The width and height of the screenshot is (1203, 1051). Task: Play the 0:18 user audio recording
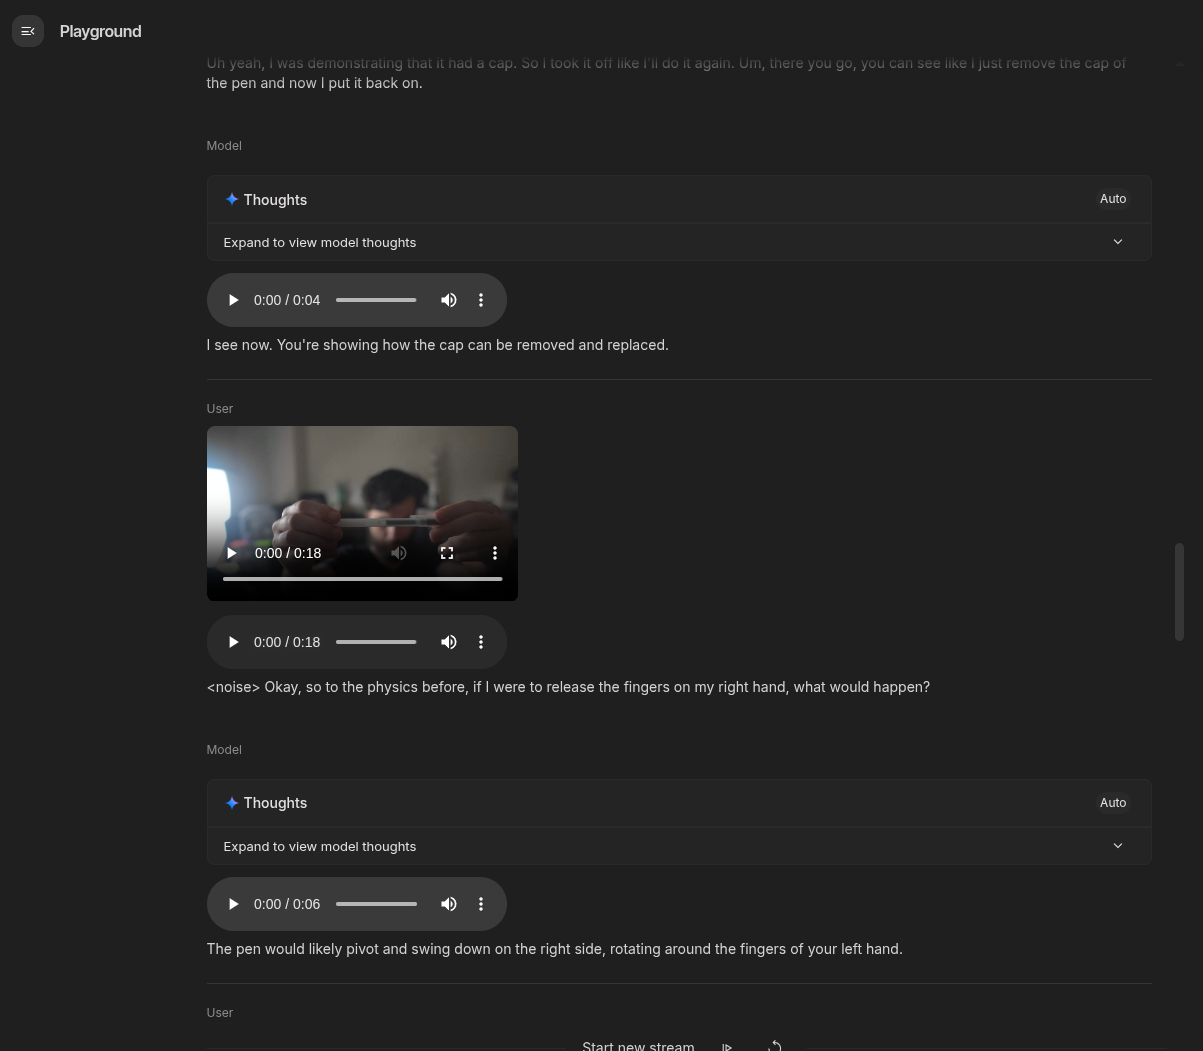pos(233,642)
